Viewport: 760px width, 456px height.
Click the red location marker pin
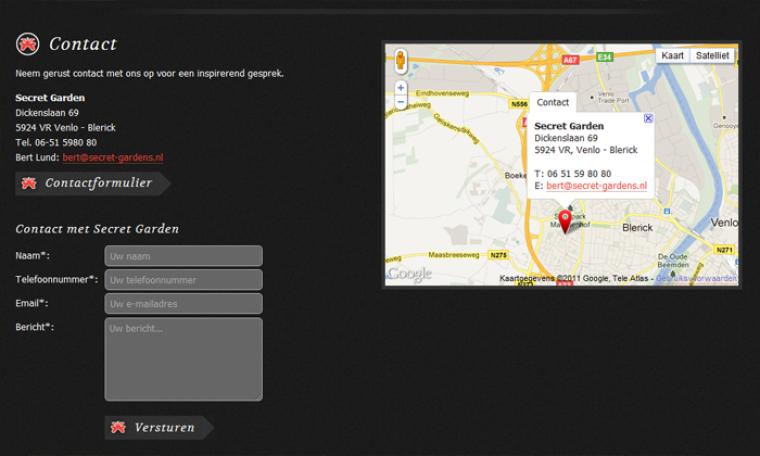coord(564,221)
